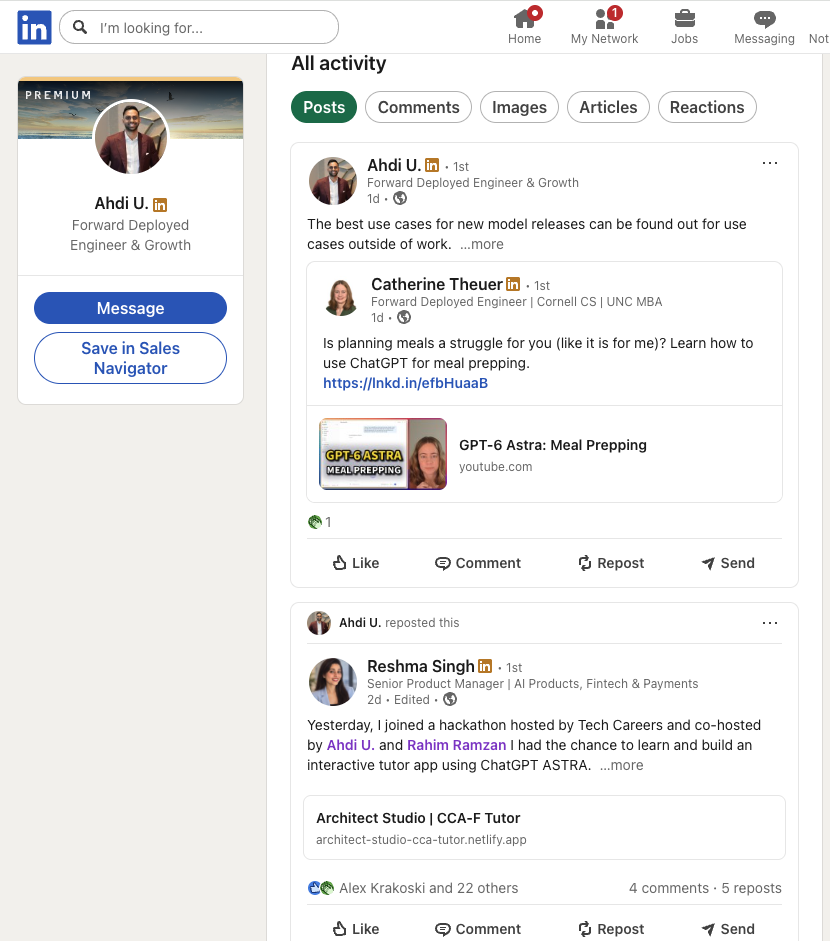Viewport: 830px width, 941px height.
Task: Open "GPT-6 Astra: Meal Prepping" title link
Action: (x=553, y=445)
